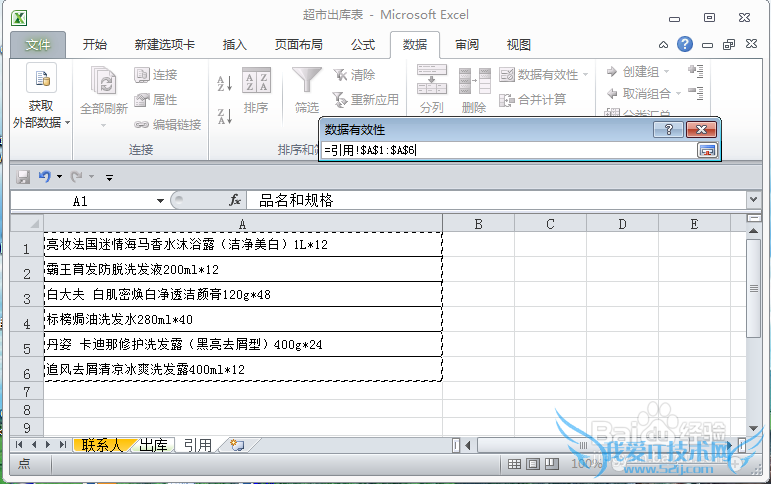Switch to Normal view in status bar
Image resolution: width=771 pixels, height=484 pixels.
point(514,463)
